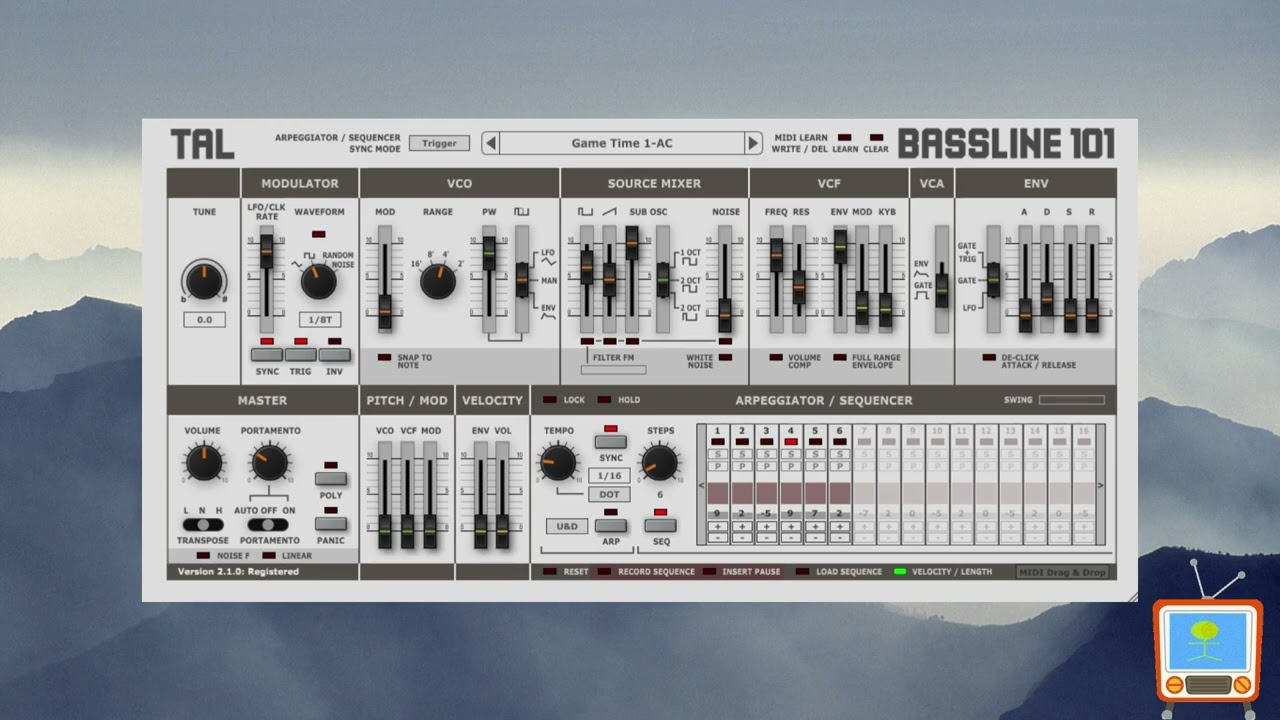The width and height of the screenshot is (1280, 720).
Task: Toggle the MIDI LEARN LED
Action: tap(845, 137)
